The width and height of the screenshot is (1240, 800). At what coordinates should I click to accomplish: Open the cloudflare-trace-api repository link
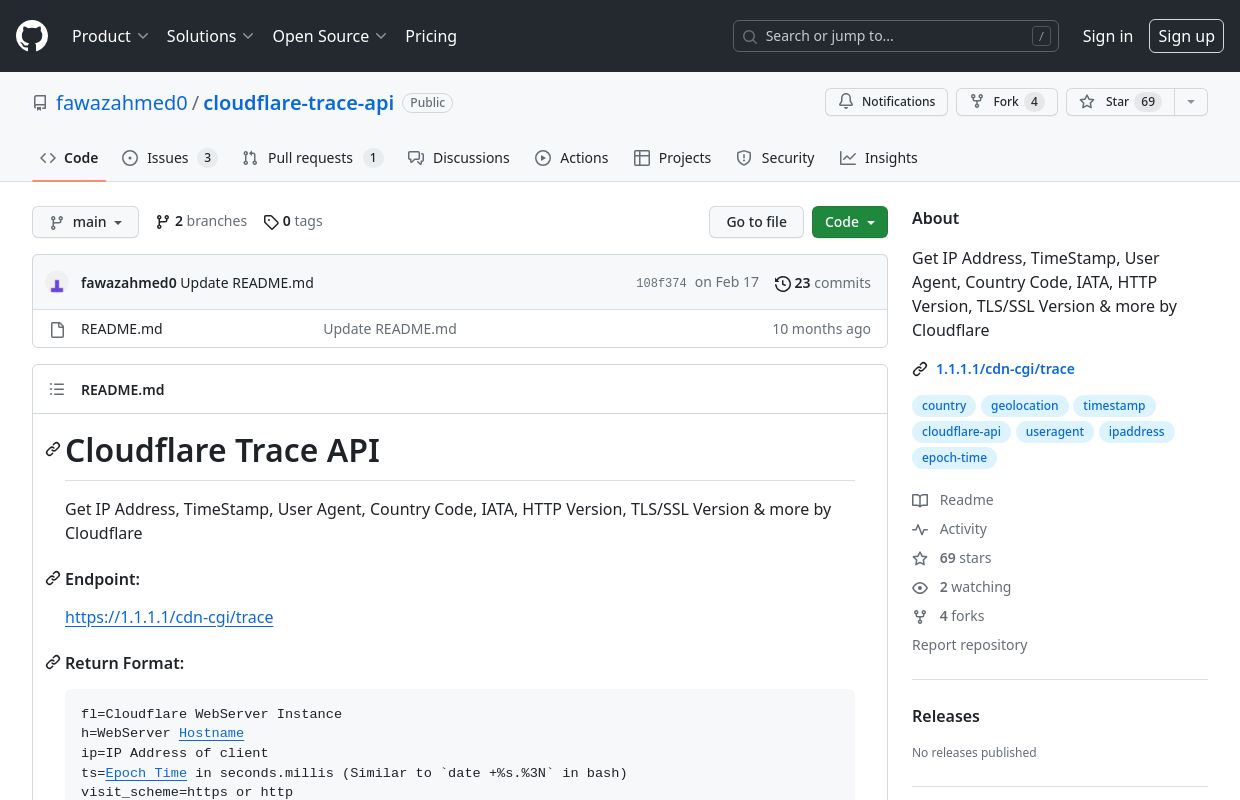coord(298,103)
